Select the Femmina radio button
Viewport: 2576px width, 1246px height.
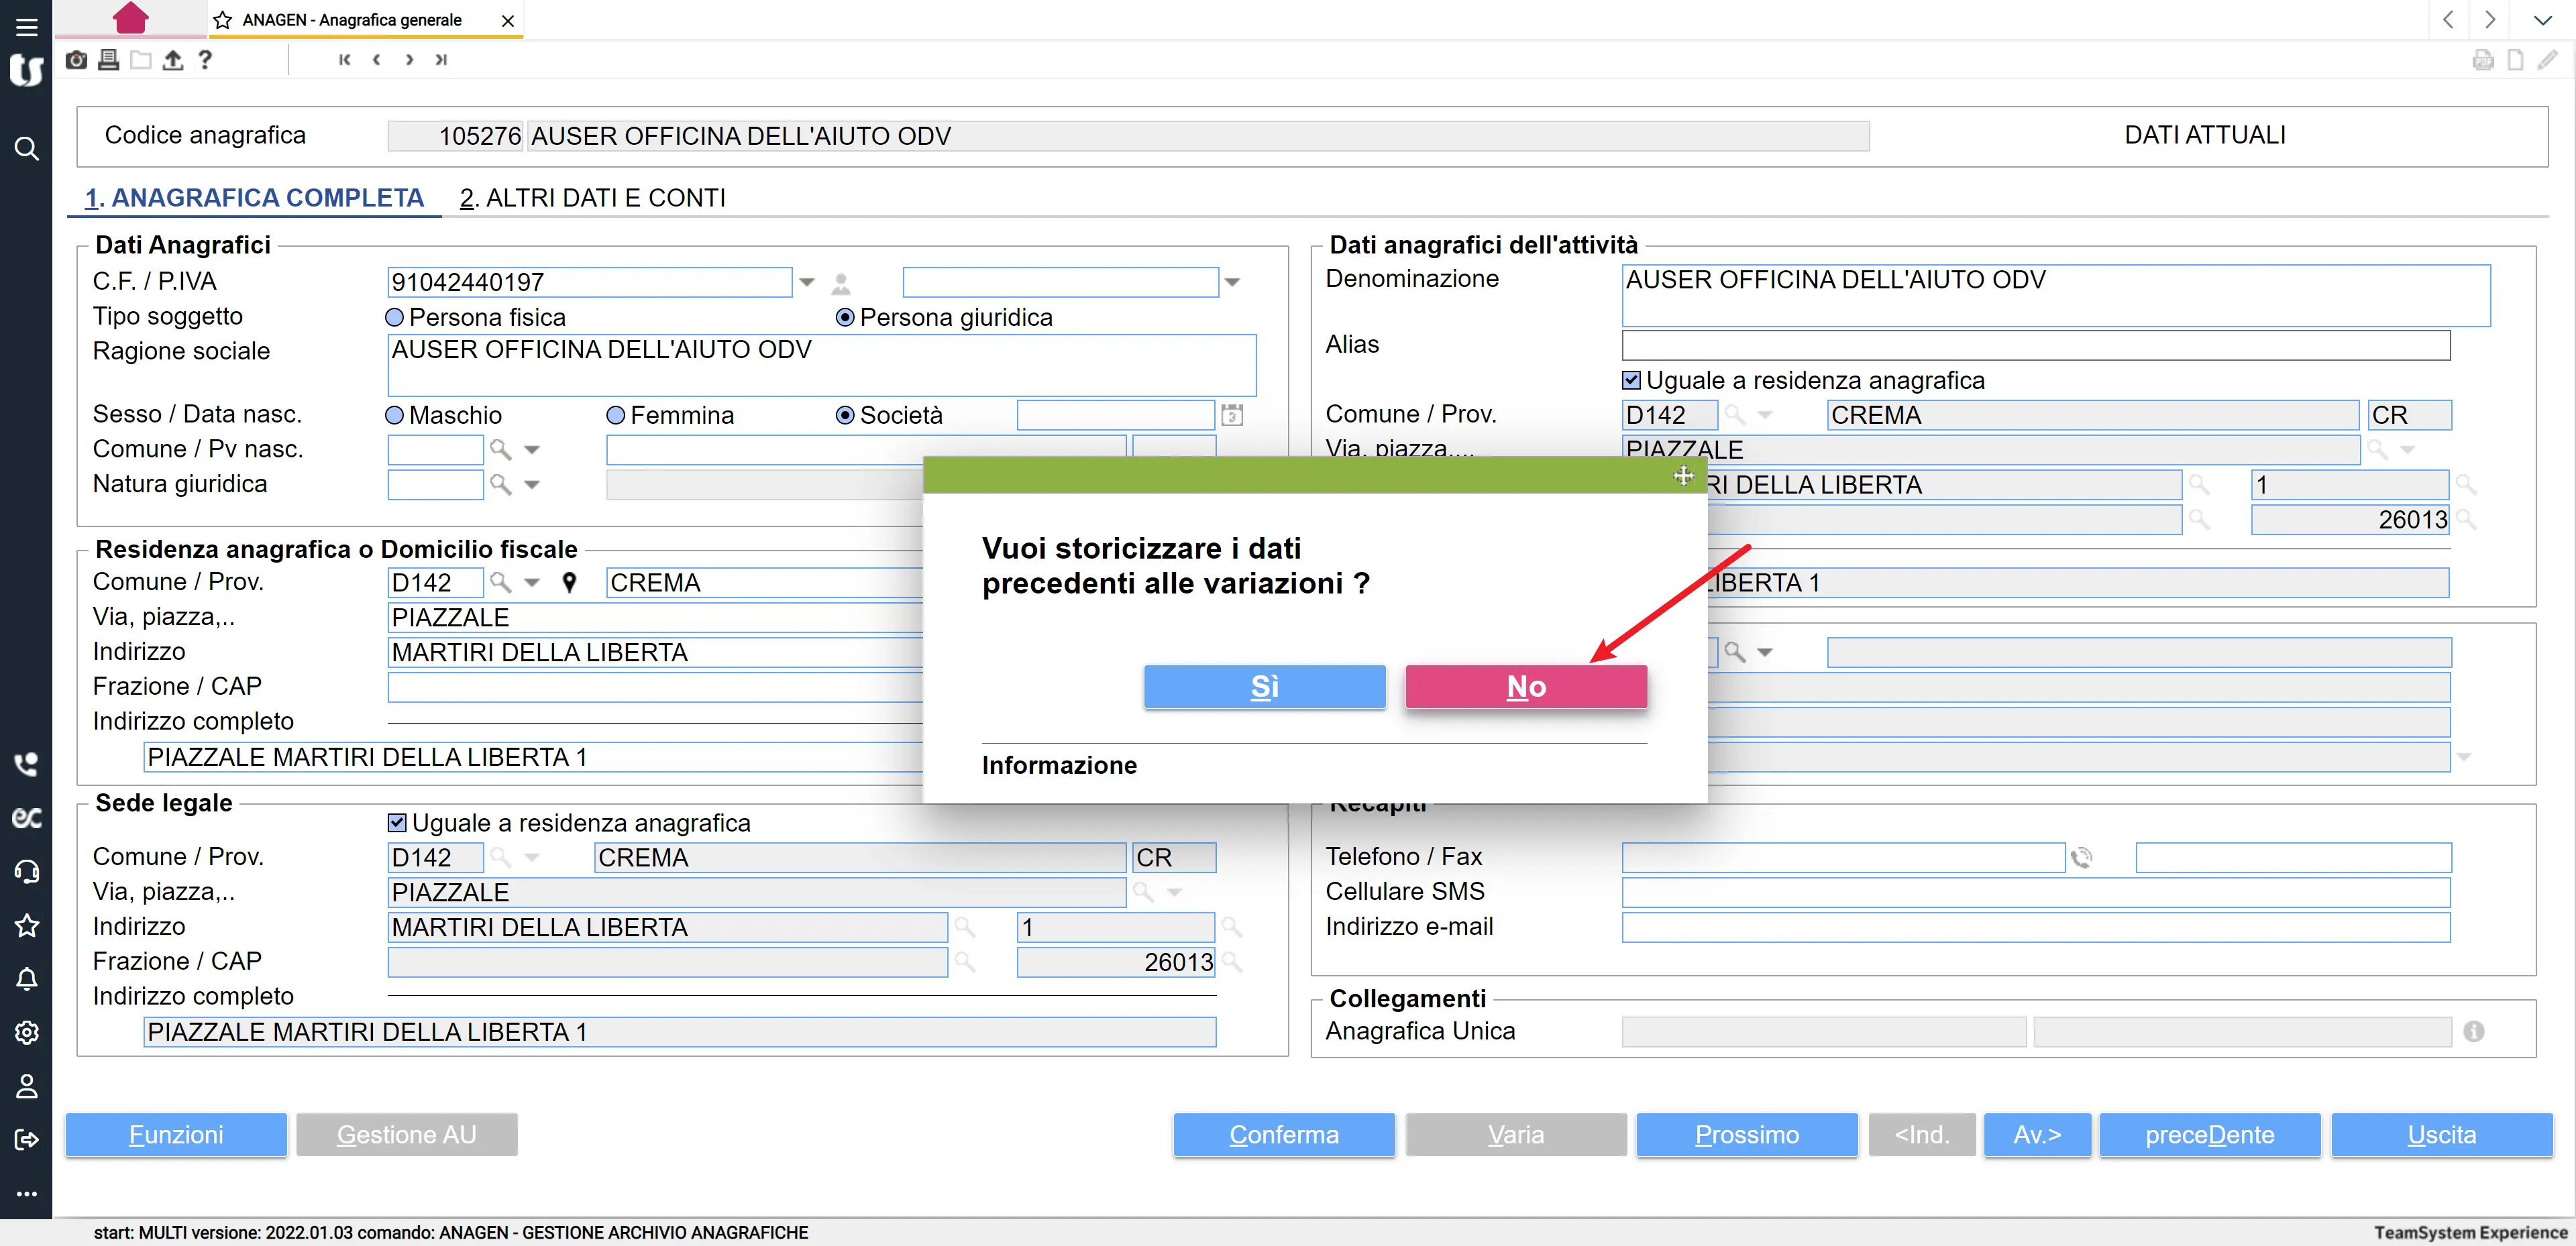point(616,415)
